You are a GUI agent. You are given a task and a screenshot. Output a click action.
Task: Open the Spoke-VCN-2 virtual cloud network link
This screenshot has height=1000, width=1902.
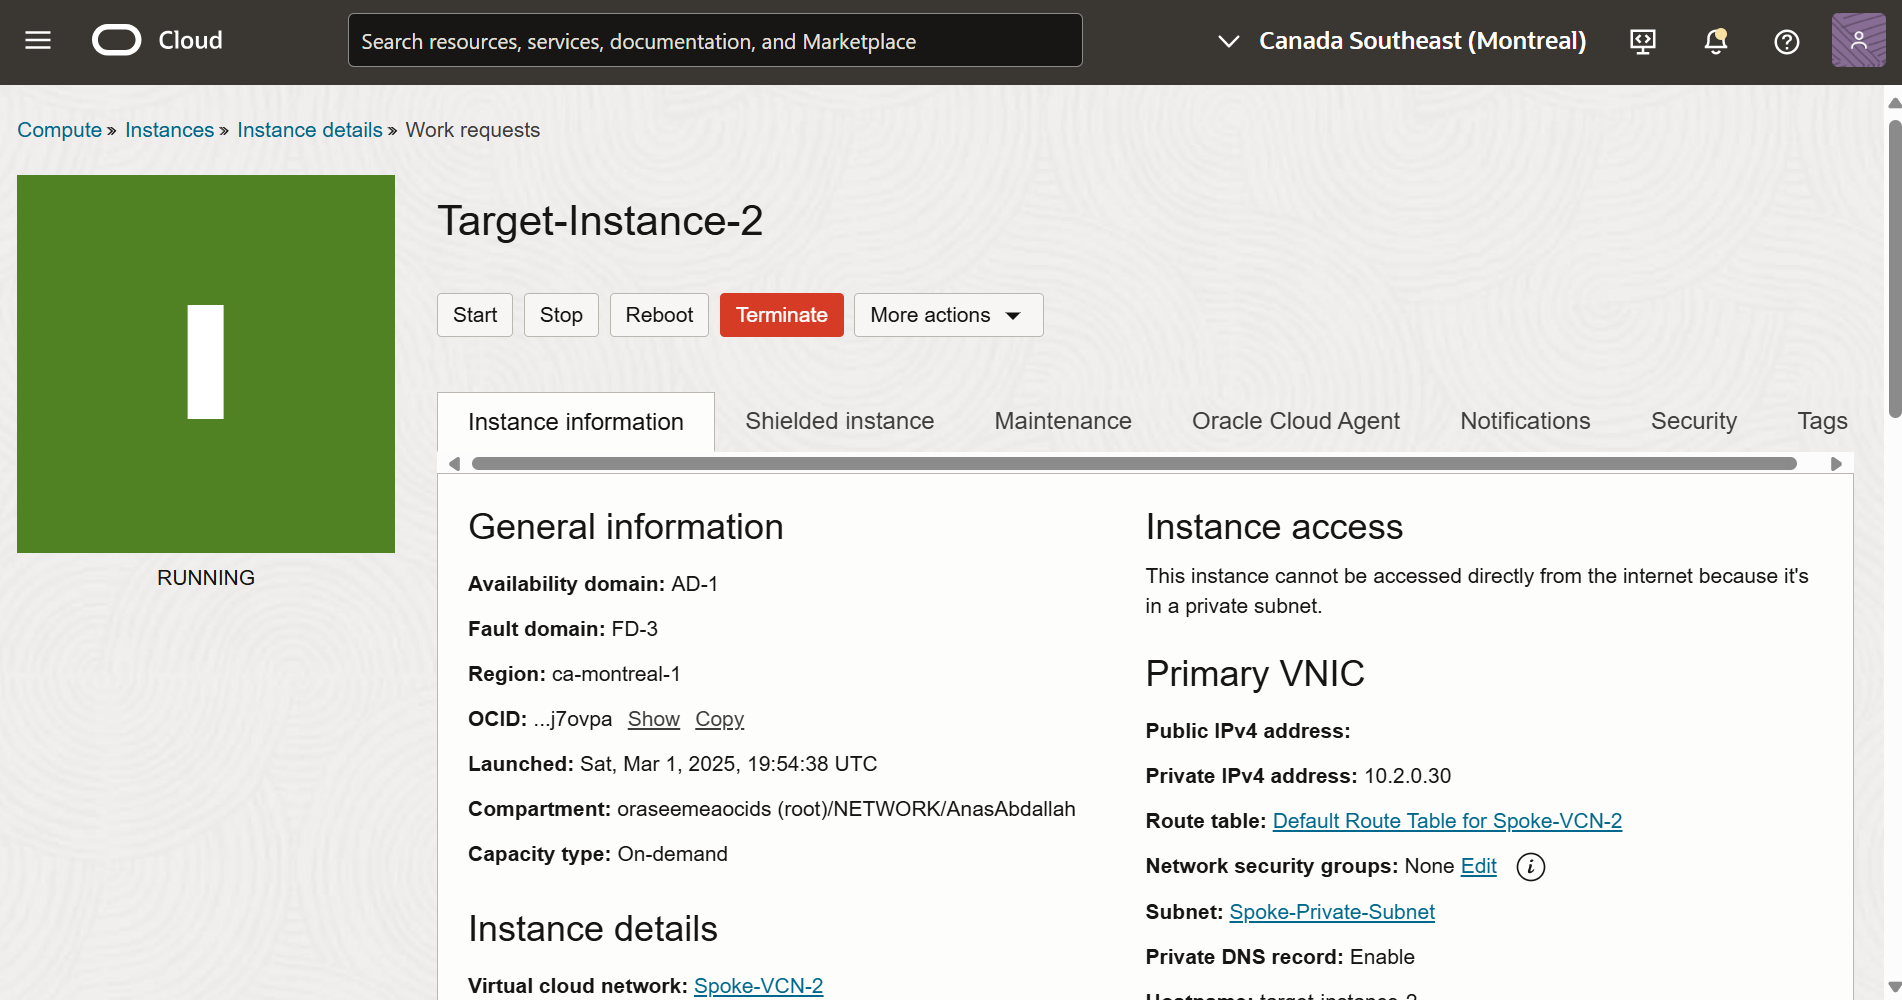(758, 986)
